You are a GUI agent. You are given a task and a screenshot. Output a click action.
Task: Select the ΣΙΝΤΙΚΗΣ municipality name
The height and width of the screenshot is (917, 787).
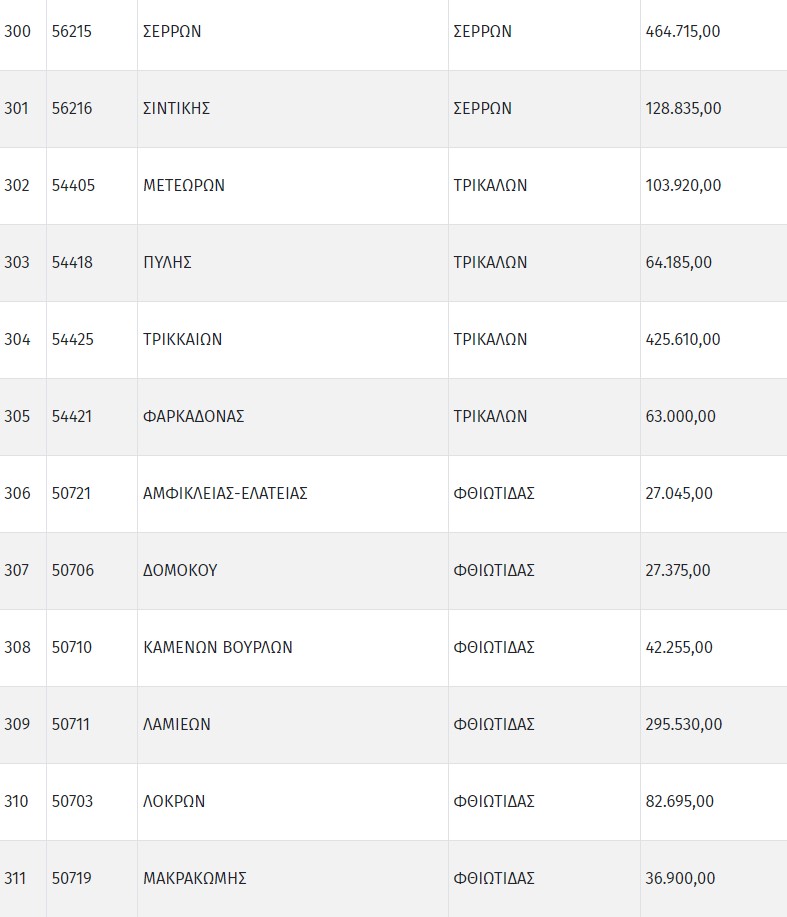[176, 108]
